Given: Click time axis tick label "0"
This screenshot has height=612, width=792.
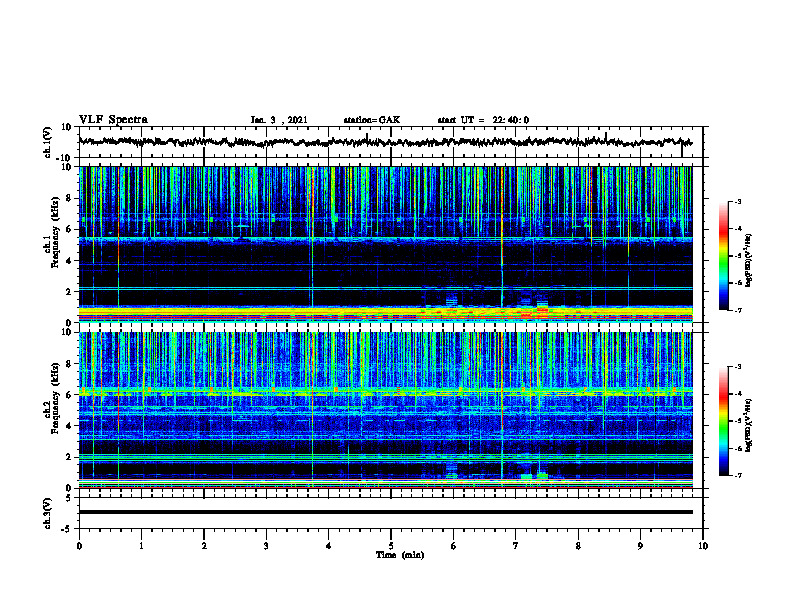Looking at the screenshot, I should (x=79, y=546).
